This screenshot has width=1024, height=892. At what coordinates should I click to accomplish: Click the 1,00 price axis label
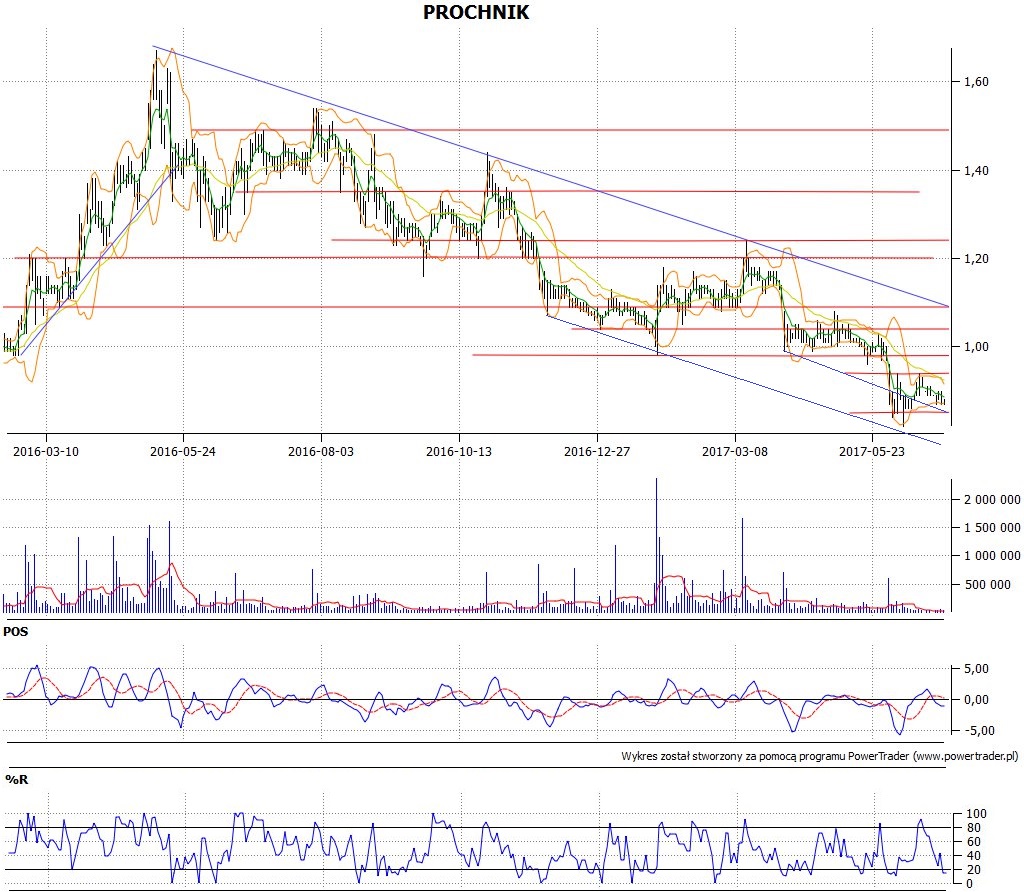coord(976,347)
